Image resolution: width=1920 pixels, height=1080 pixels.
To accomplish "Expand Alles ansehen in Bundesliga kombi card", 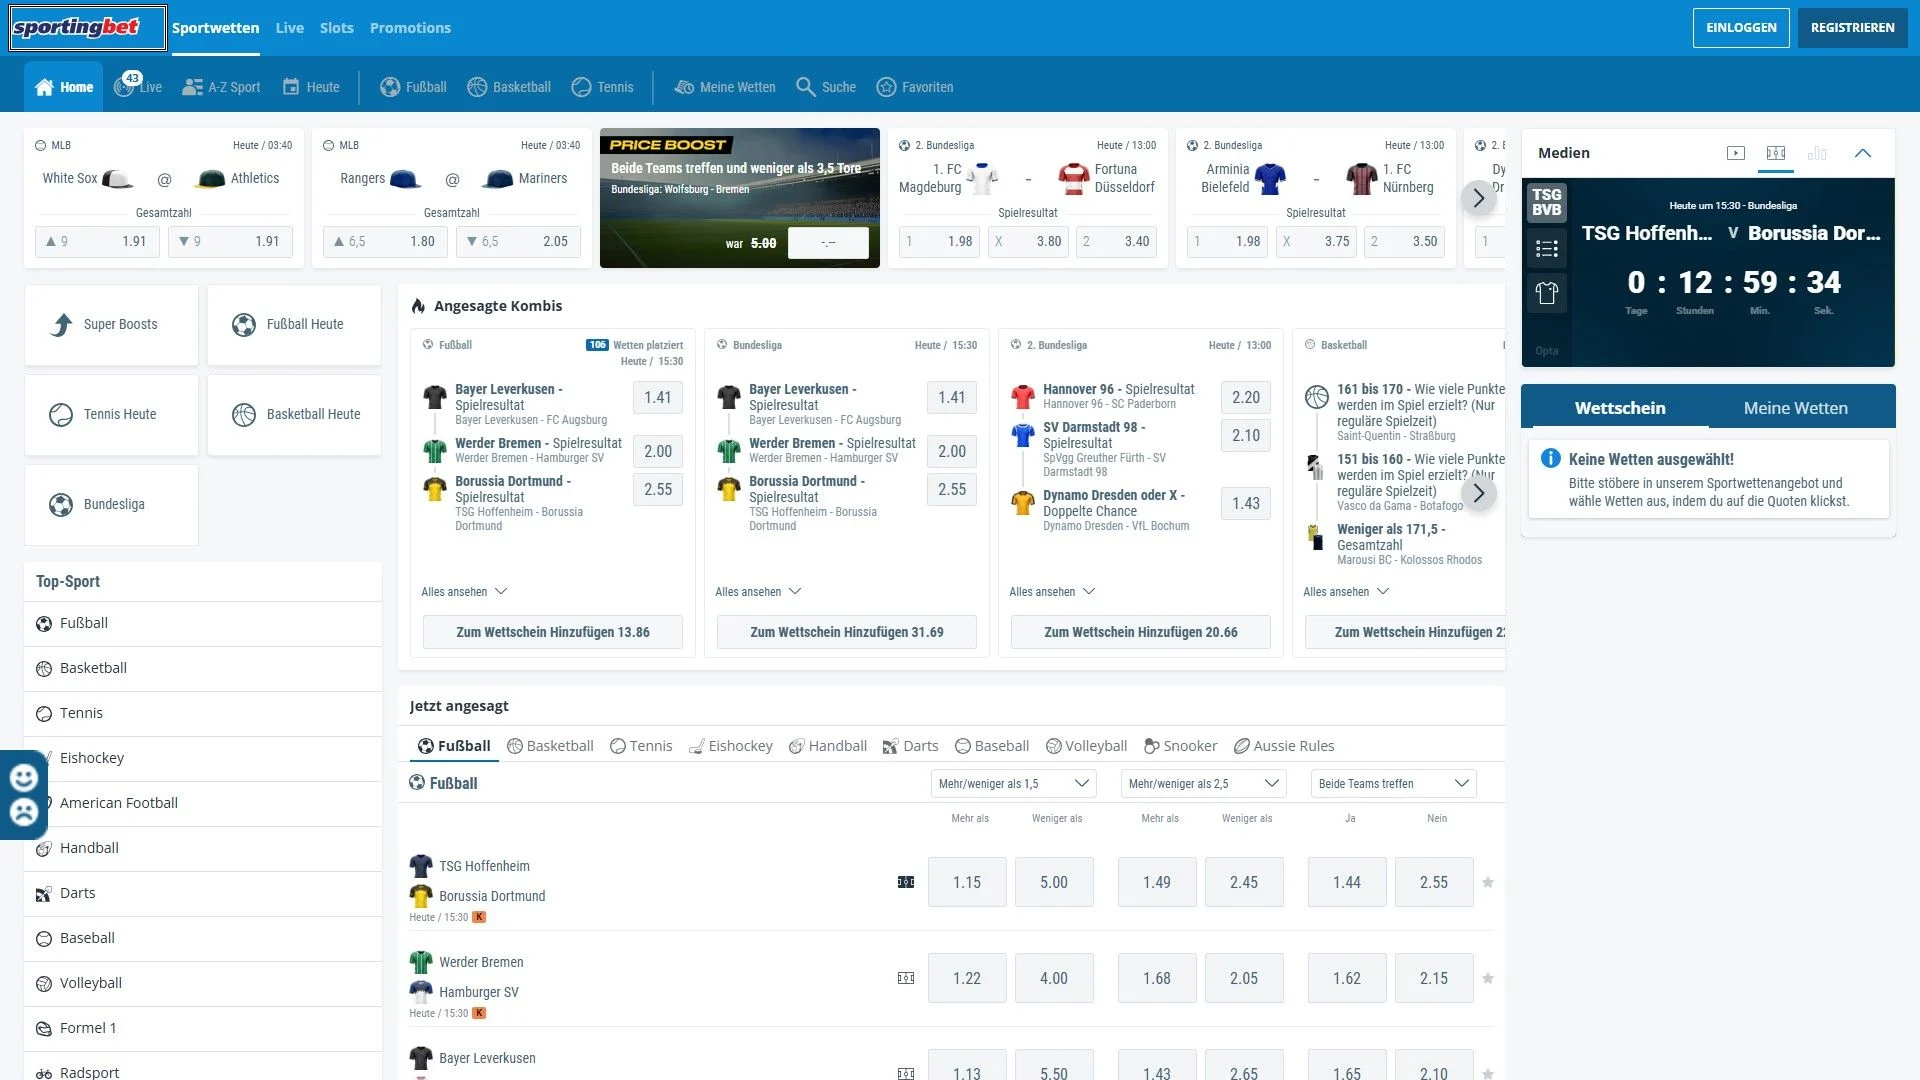I will [x=758, y=592].
